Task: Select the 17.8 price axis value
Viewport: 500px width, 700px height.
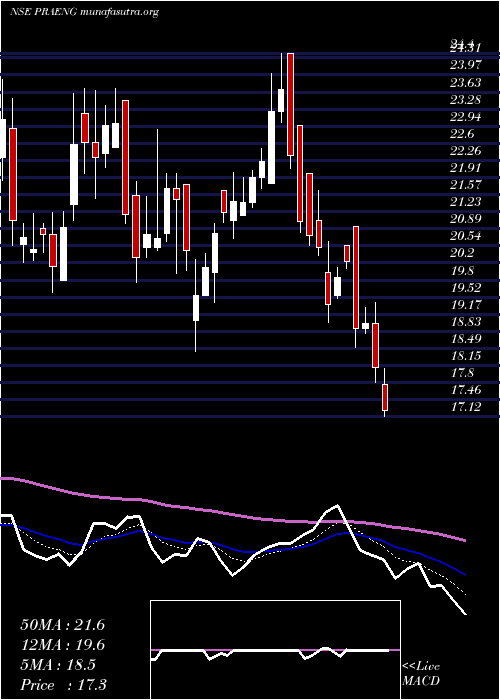Action: 462,373
